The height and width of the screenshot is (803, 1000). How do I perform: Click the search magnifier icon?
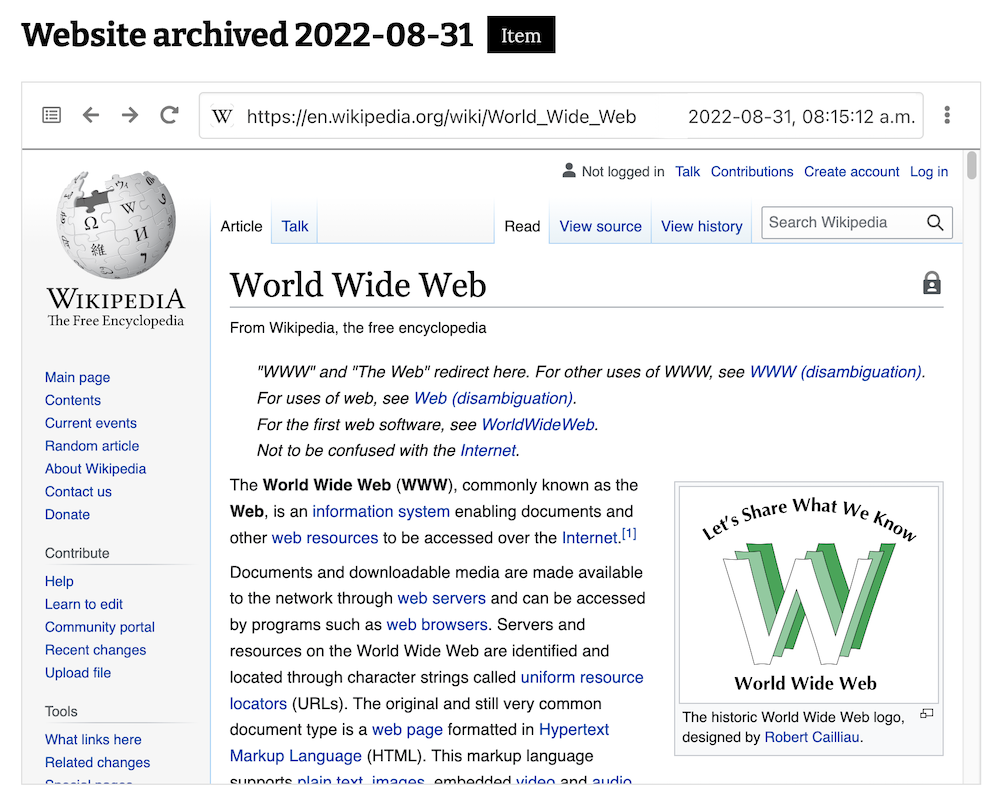click(935, 223)
